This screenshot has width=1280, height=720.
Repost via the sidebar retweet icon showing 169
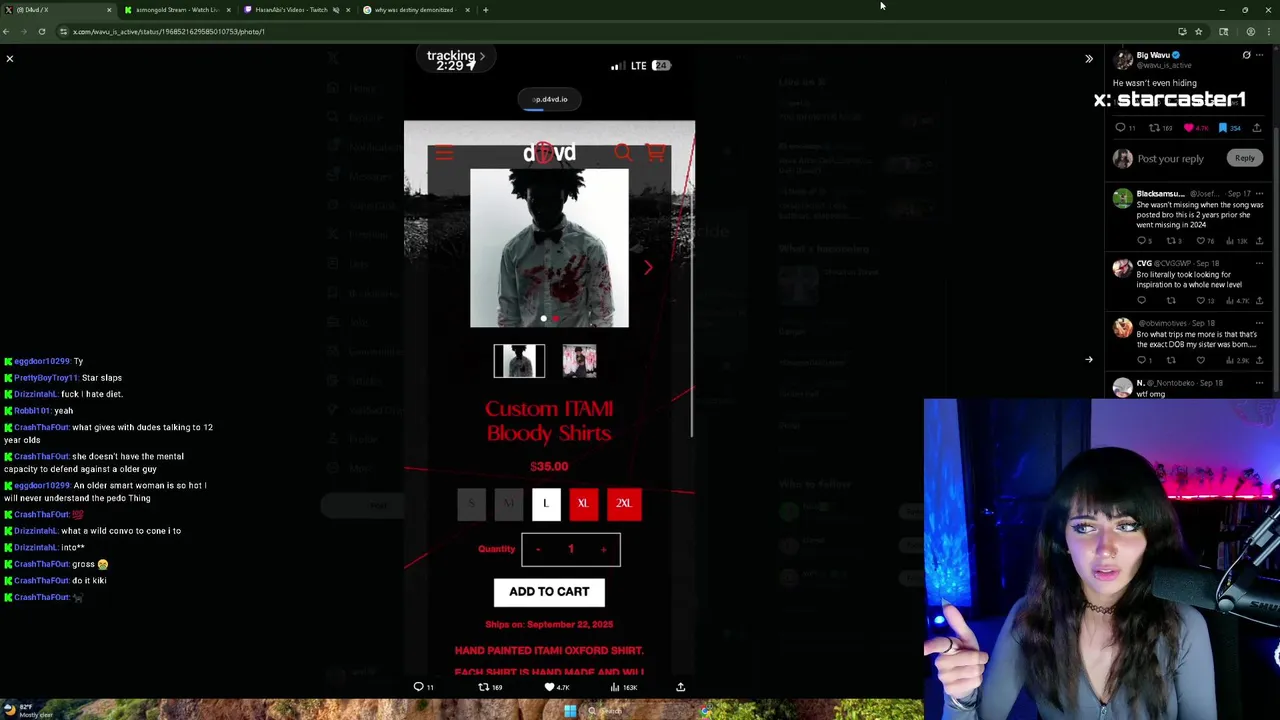[1154, 128]
